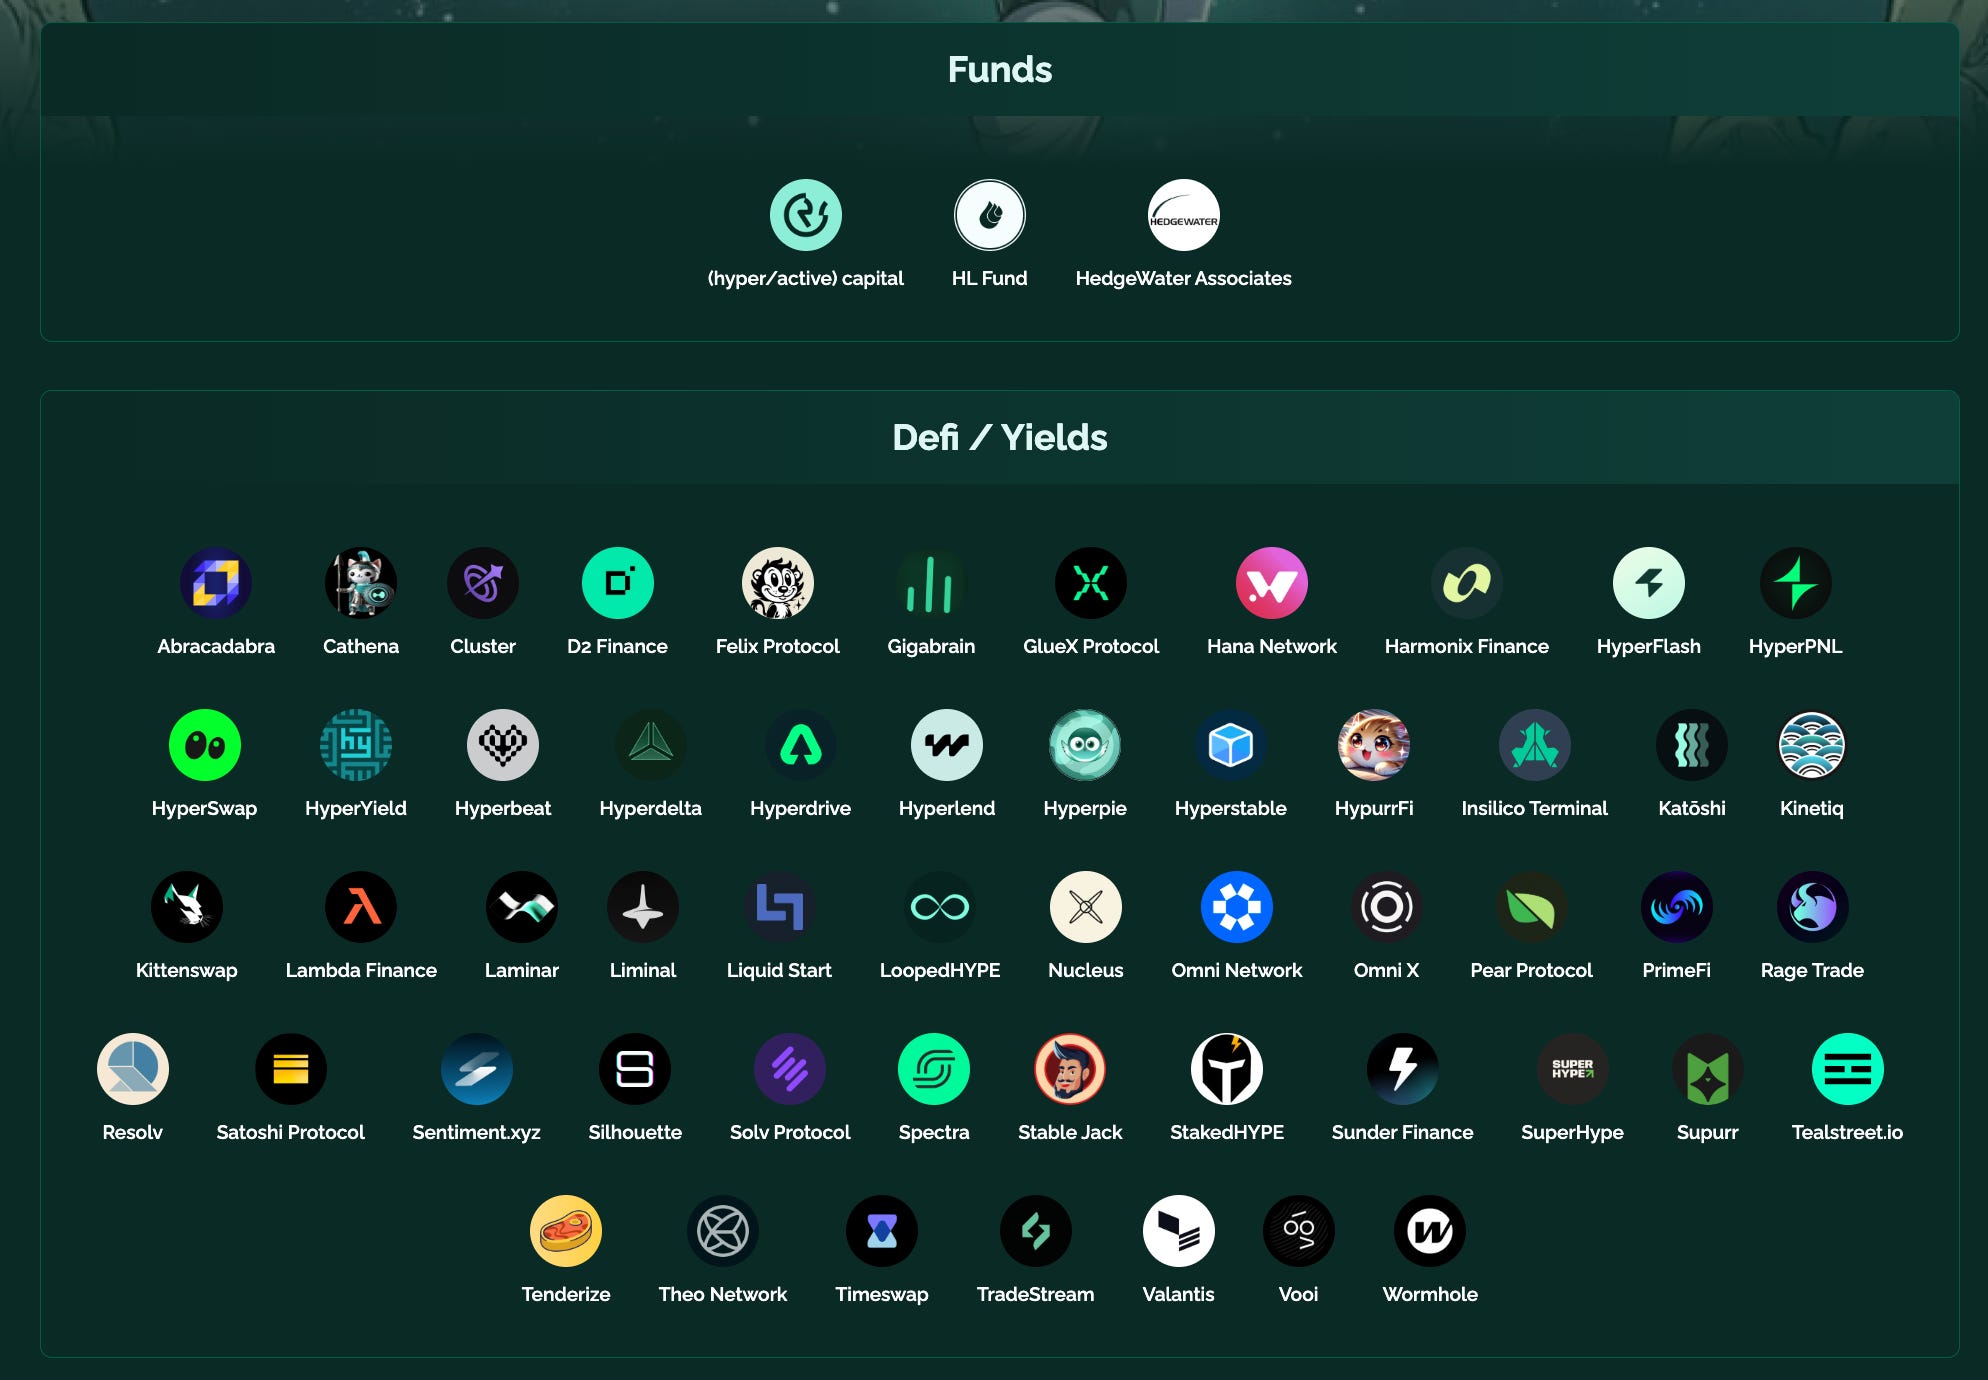Open the Hana Network pink icon
The width and height of the screenshot is (1988, 1380).
pos(1272,583)
